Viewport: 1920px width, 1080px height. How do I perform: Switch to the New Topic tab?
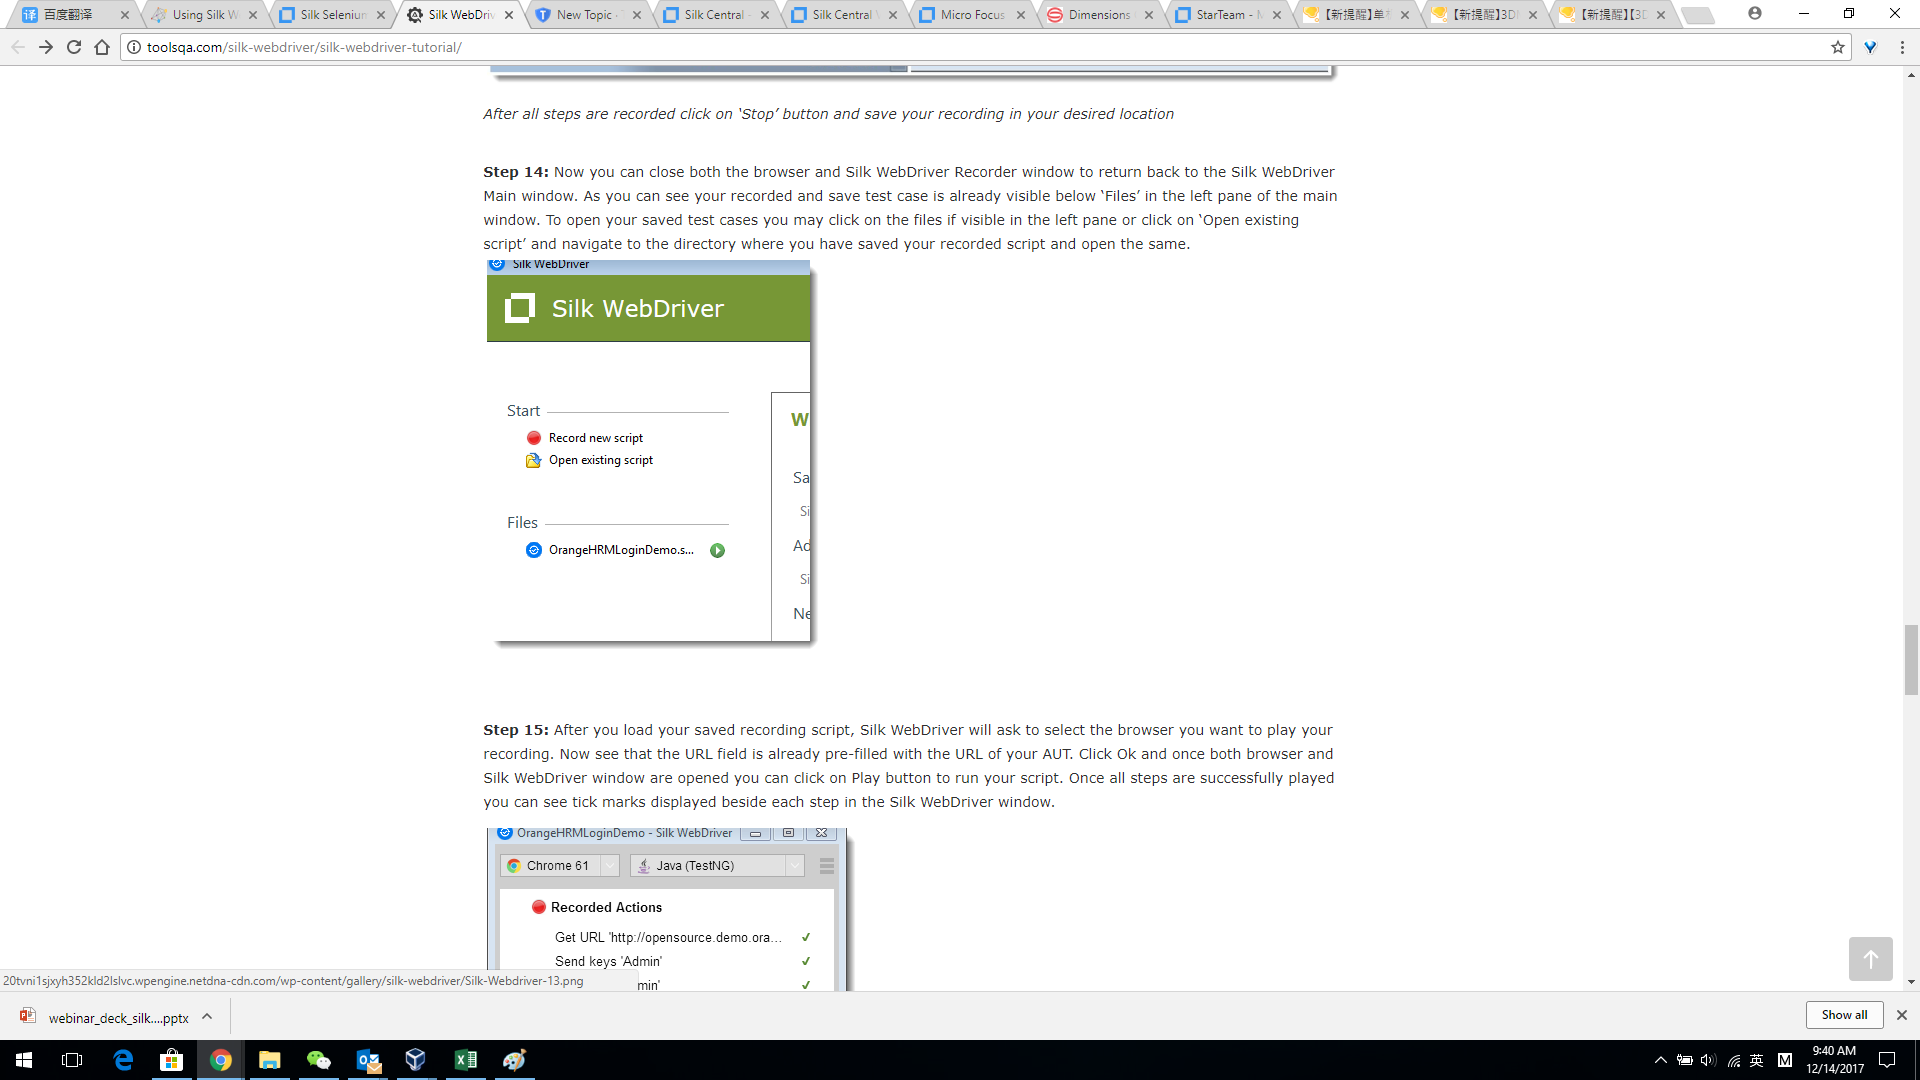pos(588,15)
